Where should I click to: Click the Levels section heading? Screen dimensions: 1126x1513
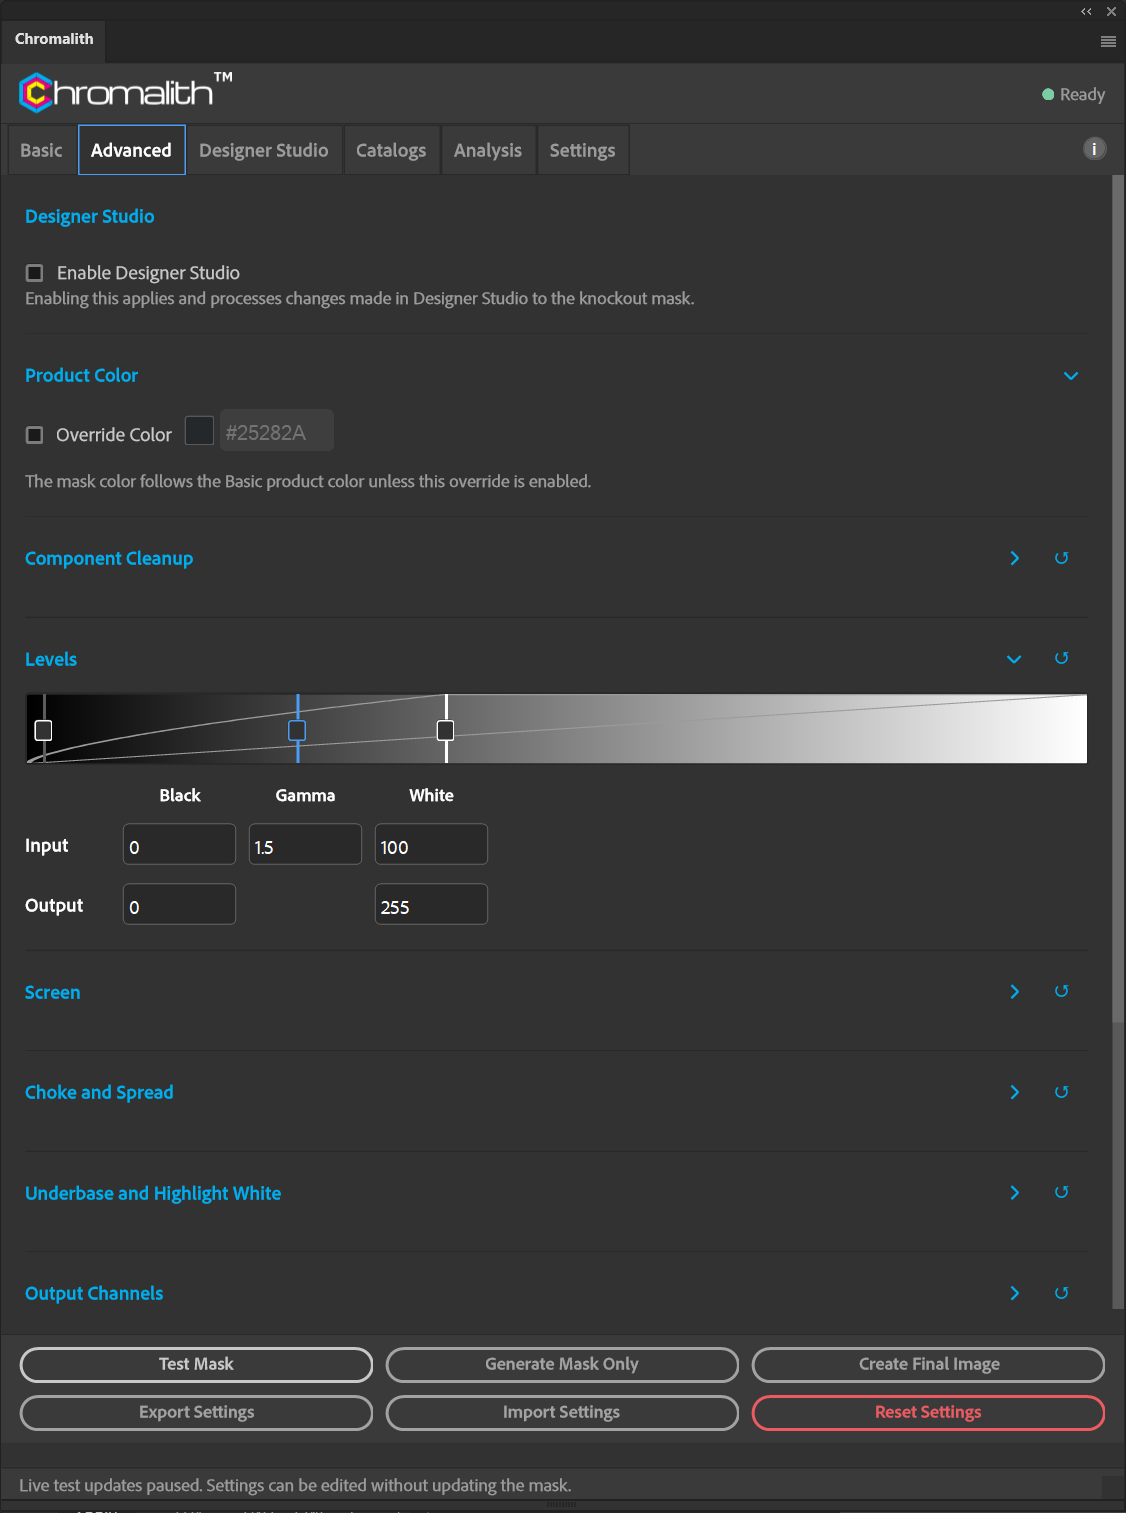tap(51, 659)
